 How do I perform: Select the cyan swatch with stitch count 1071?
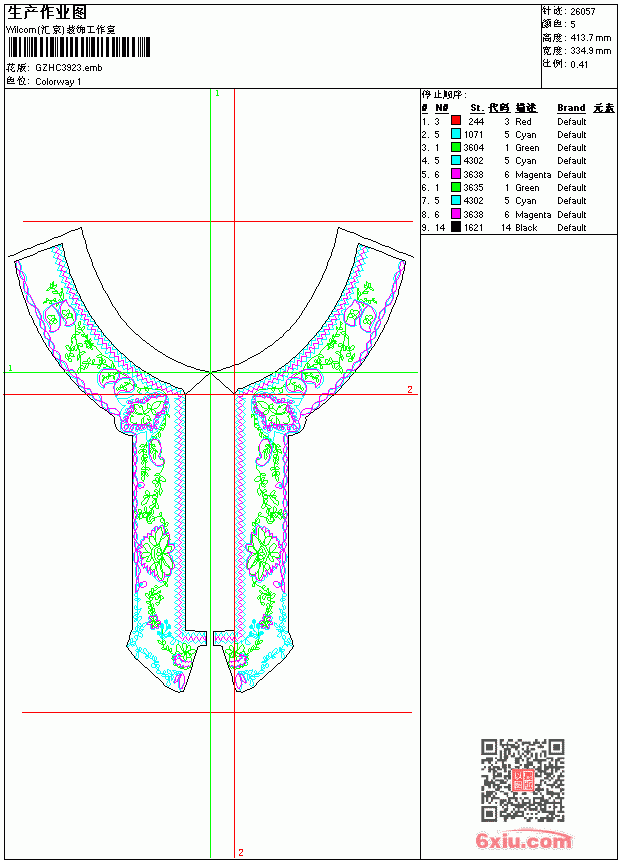[x=456, y=133]
